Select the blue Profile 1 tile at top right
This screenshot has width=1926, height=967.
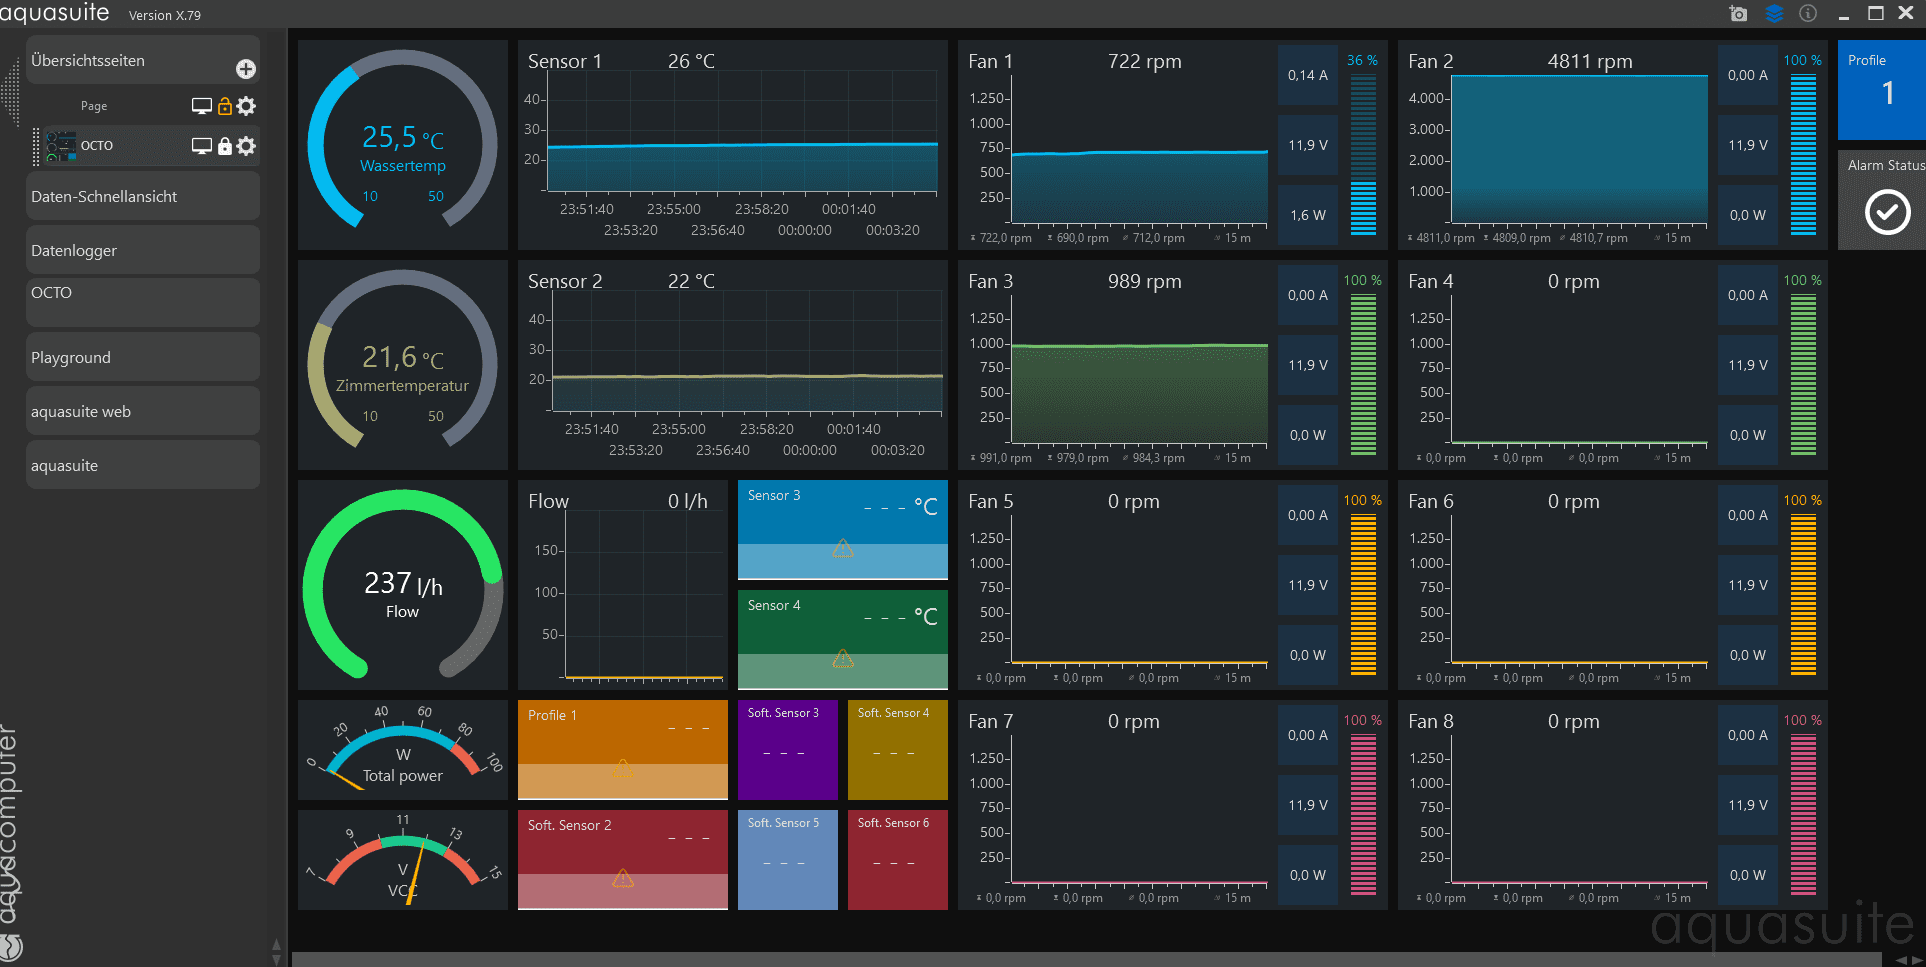(x=1882, y=90)
